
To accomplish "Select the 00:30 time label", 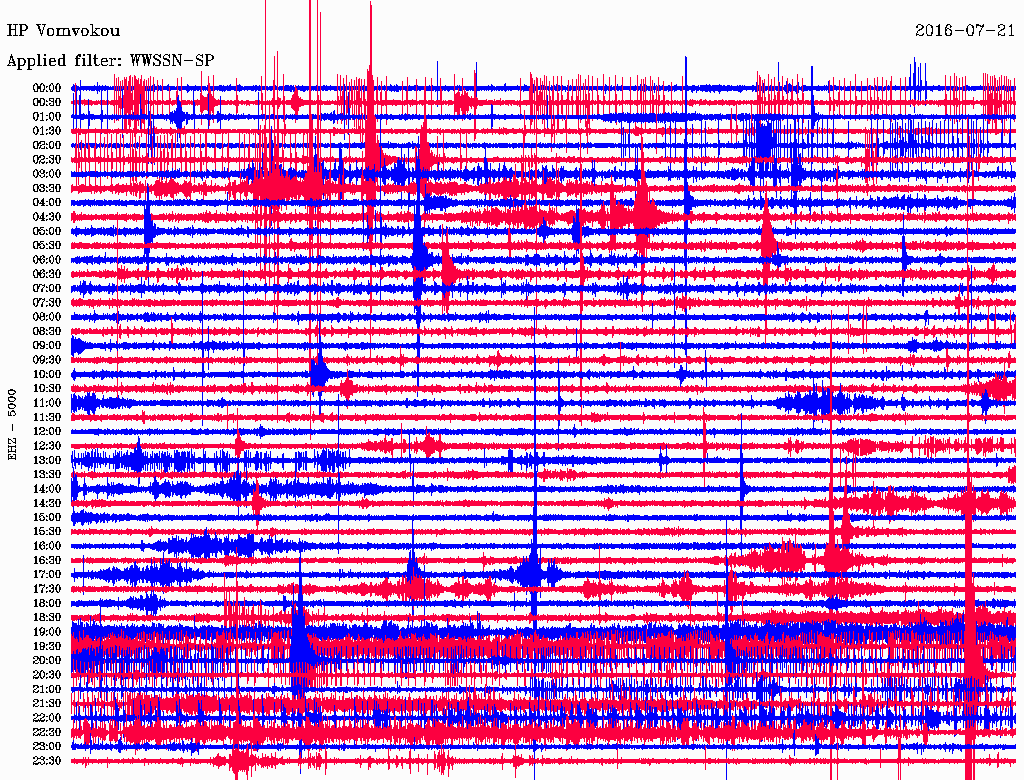I will pos(47,102).
